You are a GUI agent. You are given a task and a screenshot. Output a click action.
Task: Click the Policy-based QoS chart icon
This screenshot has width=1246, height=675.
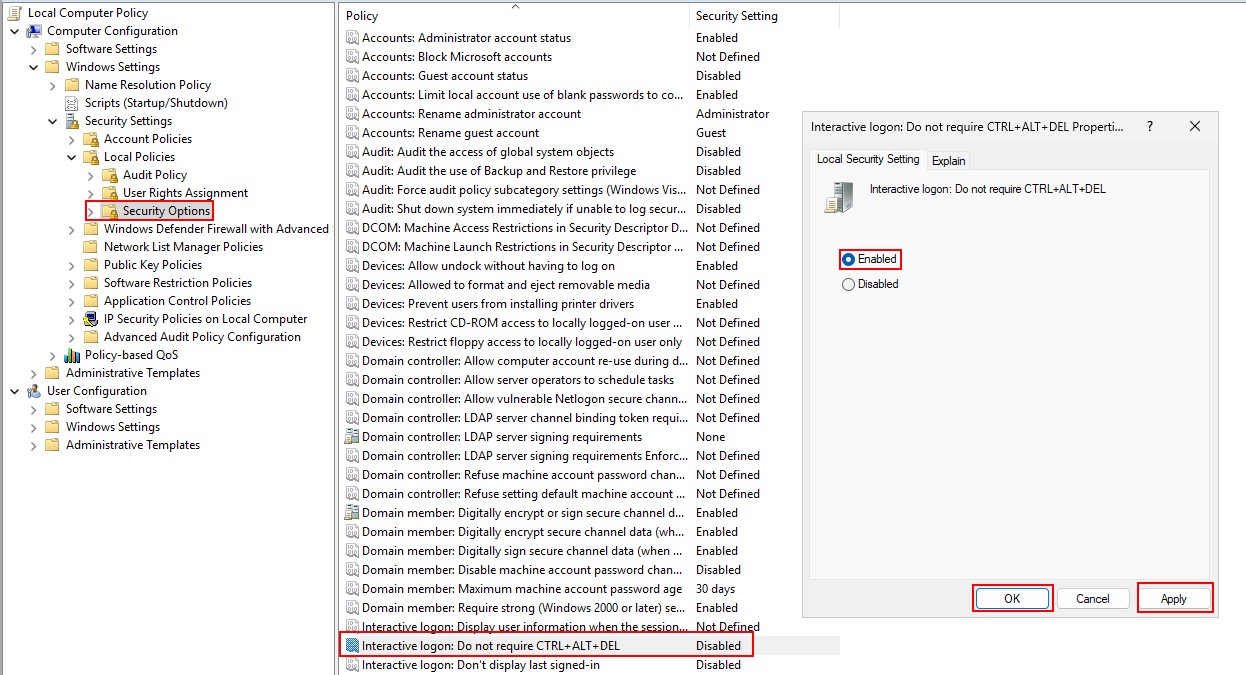(72, 355)
